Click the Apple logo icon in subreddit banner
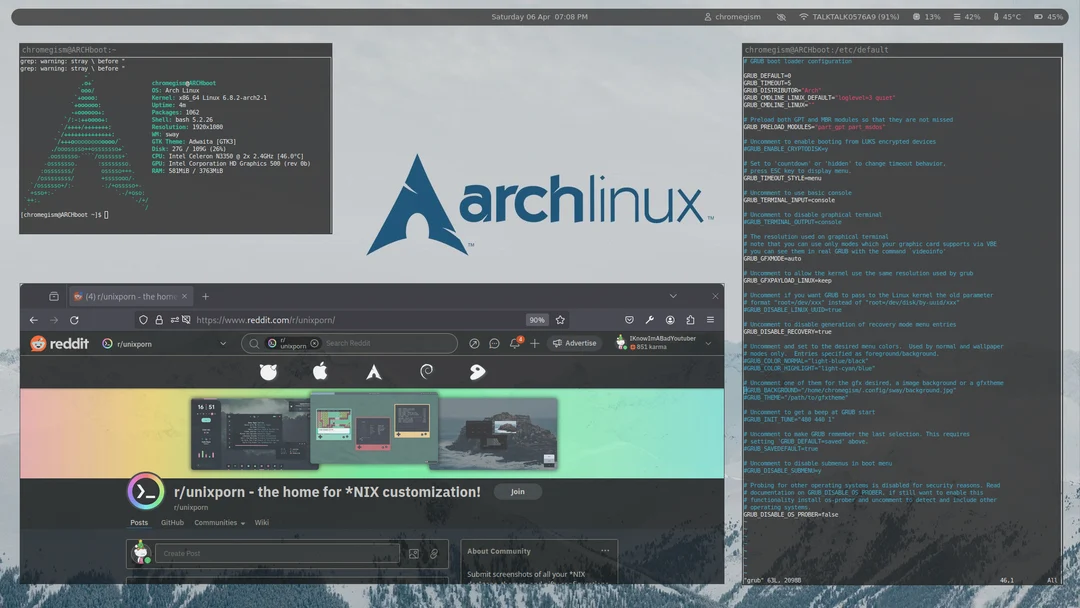The height and width of the screenshot is (608, 1080). (320, 372)
